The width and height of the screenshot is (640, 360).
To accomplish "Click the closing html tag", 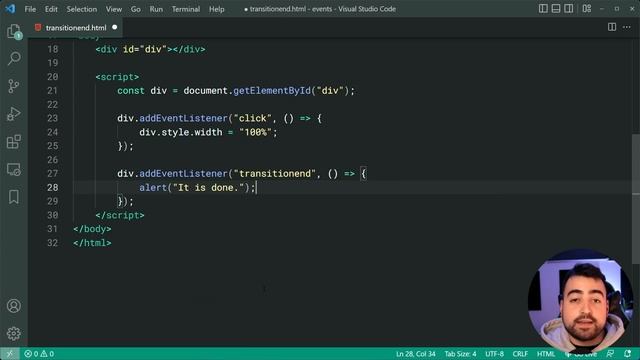I will [92, 243].
